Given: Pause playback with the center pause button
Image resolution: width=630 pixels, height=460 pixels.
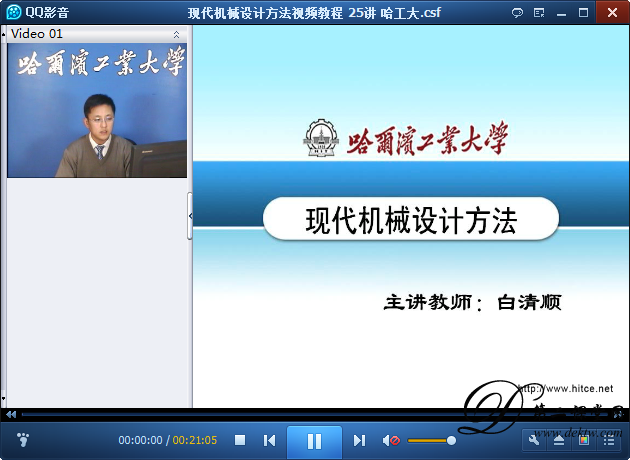Looking at the screenshot, I should 314,441.
